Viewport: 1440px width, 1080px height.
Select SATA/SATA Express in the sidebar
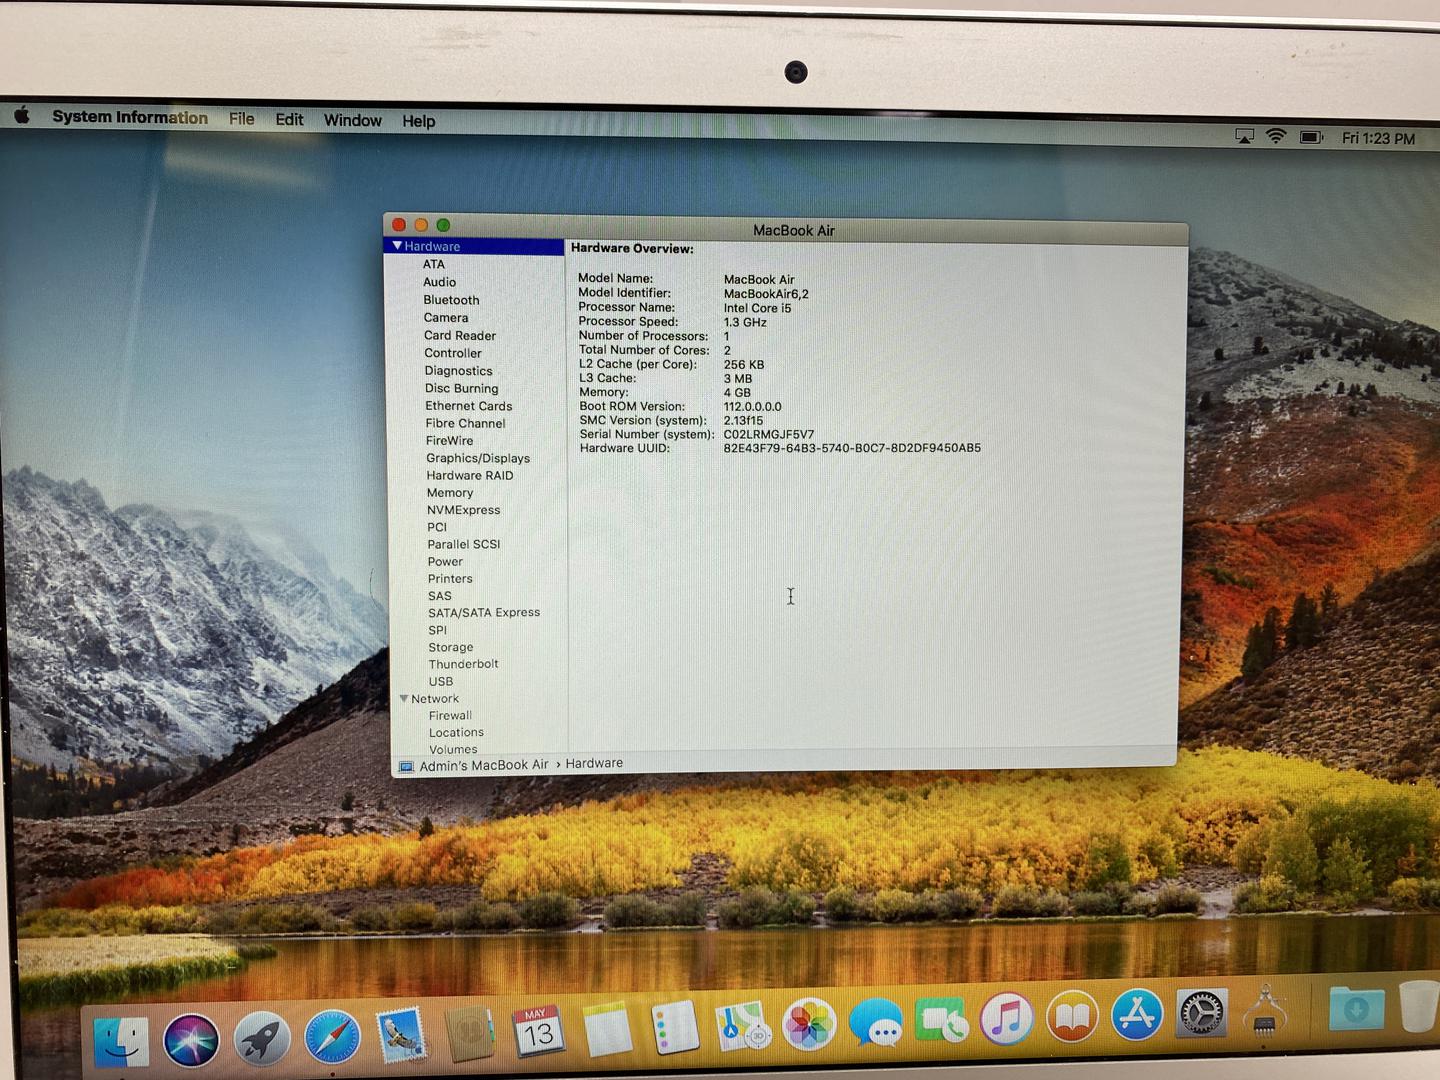tap(484, 613)
